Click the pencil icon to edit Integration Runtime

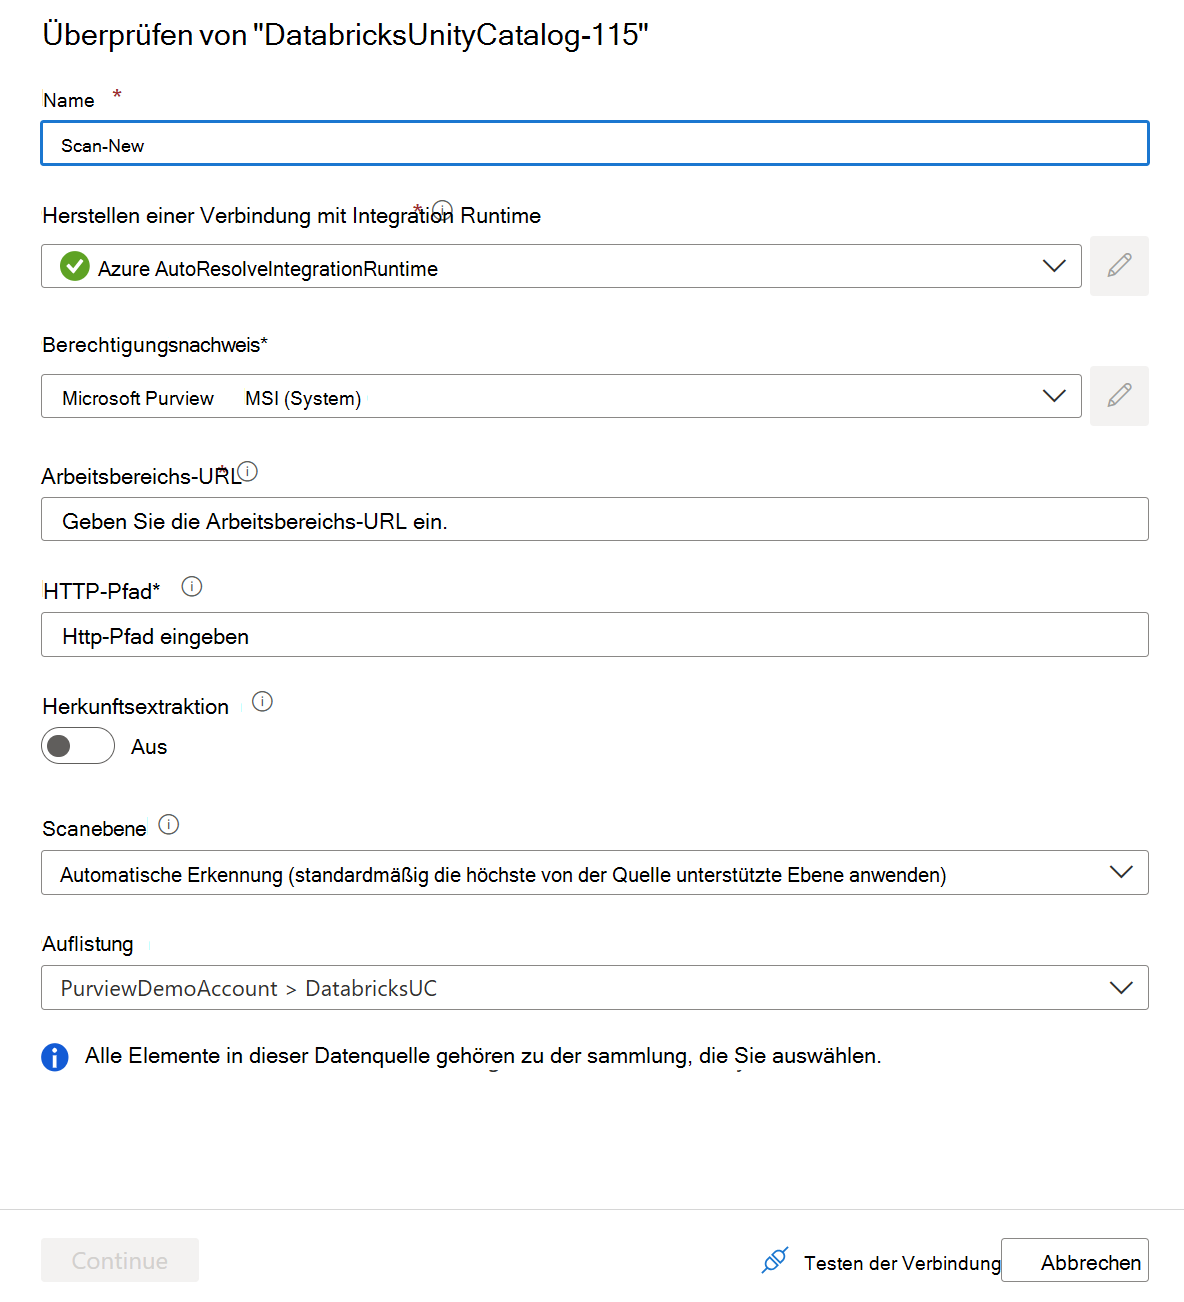pyautogui.click(x=1119, y=266)
